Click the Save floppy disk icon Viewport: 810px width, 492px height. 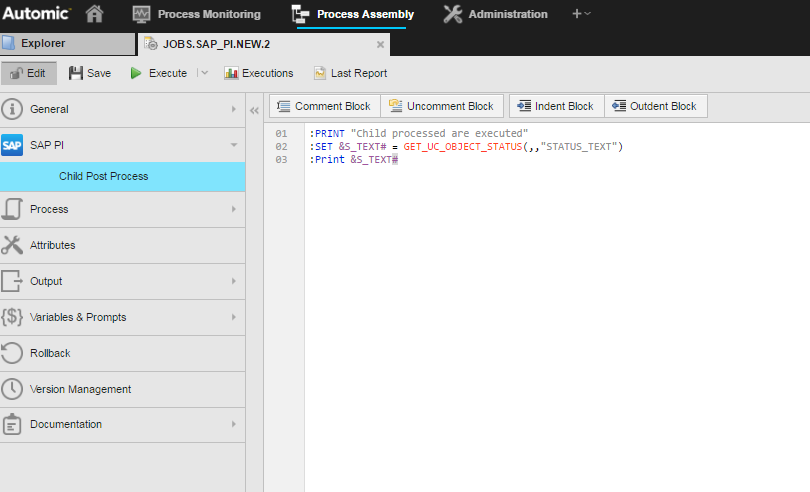point(76,73)
